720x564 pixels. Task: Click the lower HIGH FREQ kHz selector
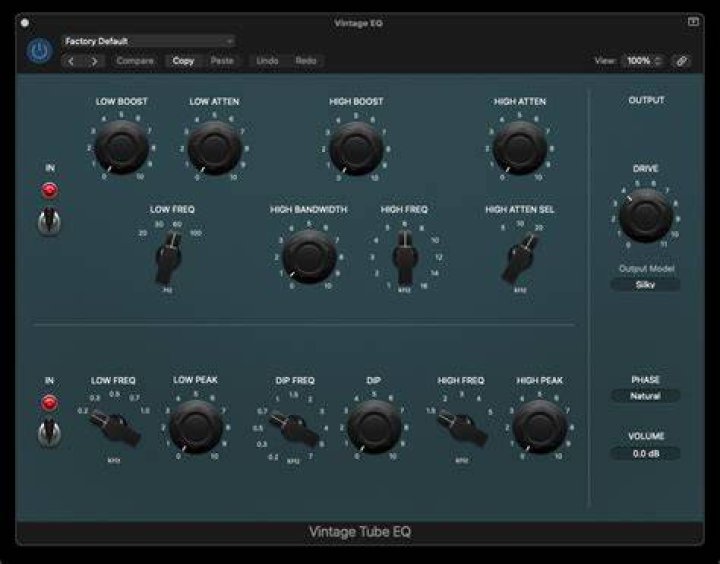point(462,428)
